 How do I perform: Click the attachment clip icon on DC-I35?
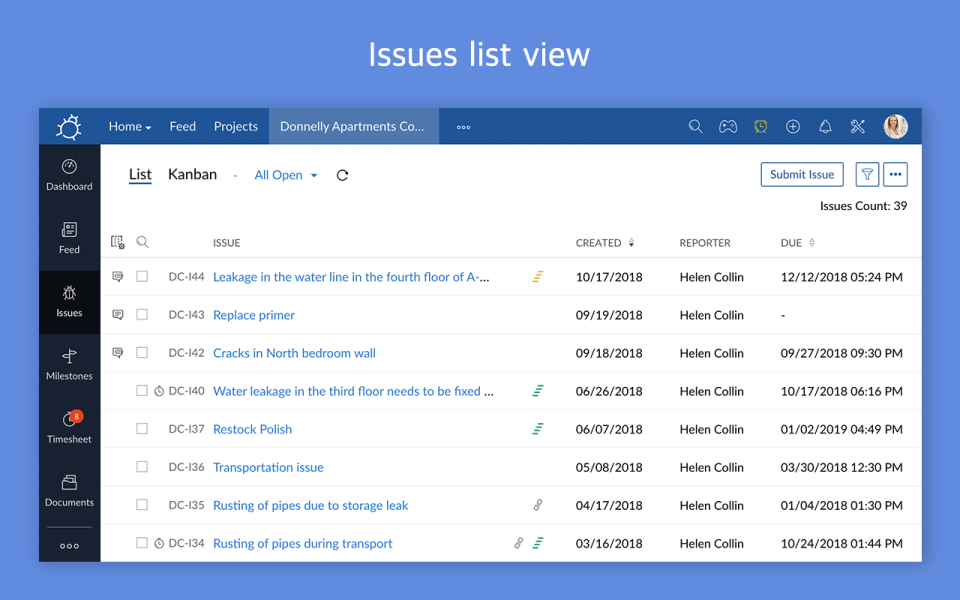pyautogui.click(x=538, y=505)
